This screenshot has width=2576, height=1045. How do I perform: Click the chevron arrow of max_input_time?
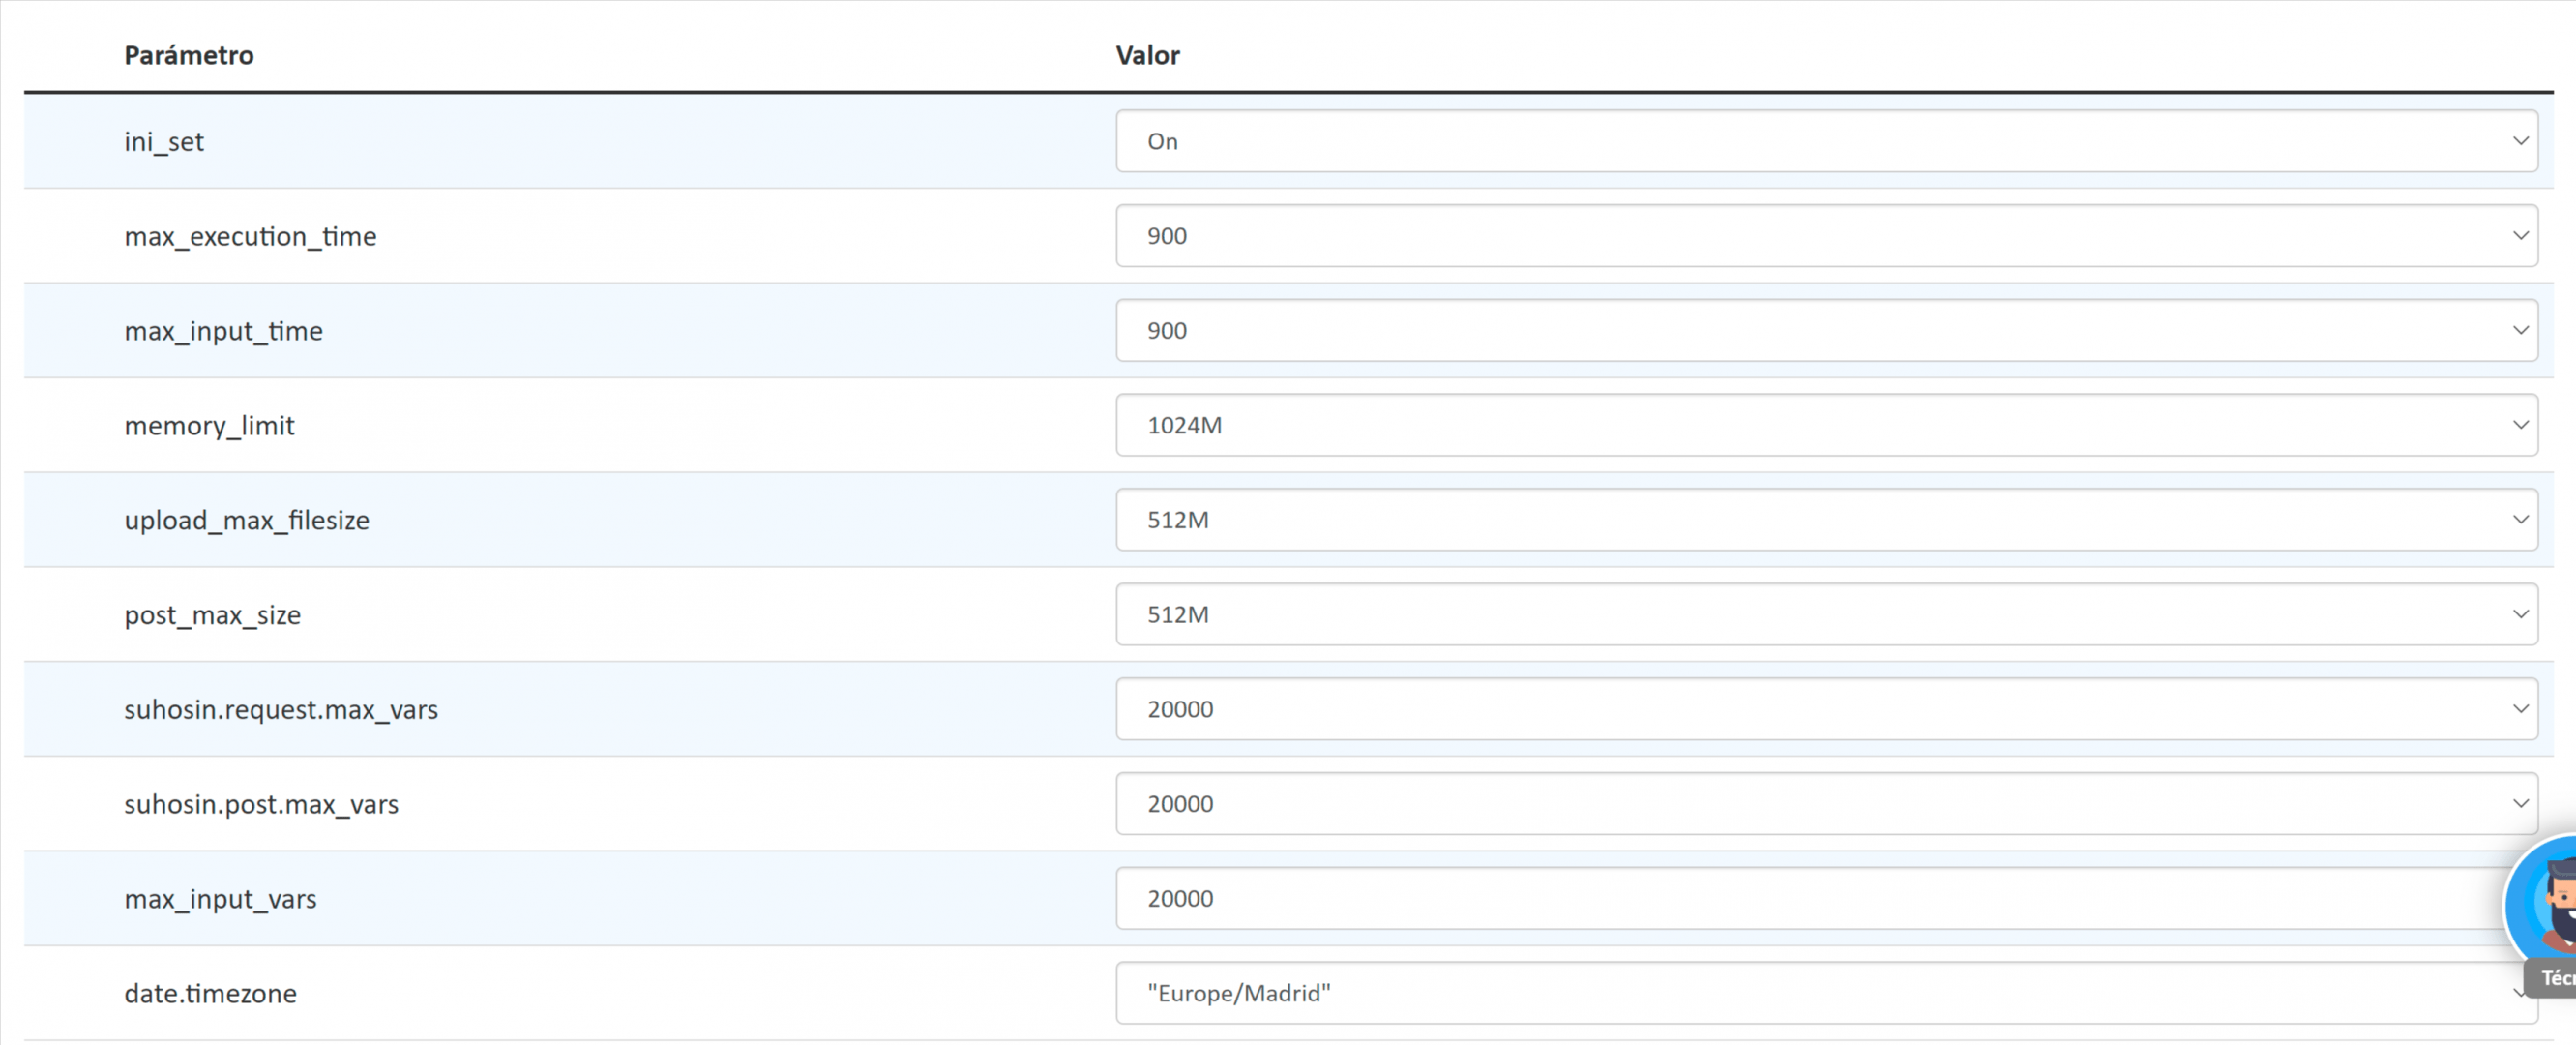click(x=2520, y=330)
